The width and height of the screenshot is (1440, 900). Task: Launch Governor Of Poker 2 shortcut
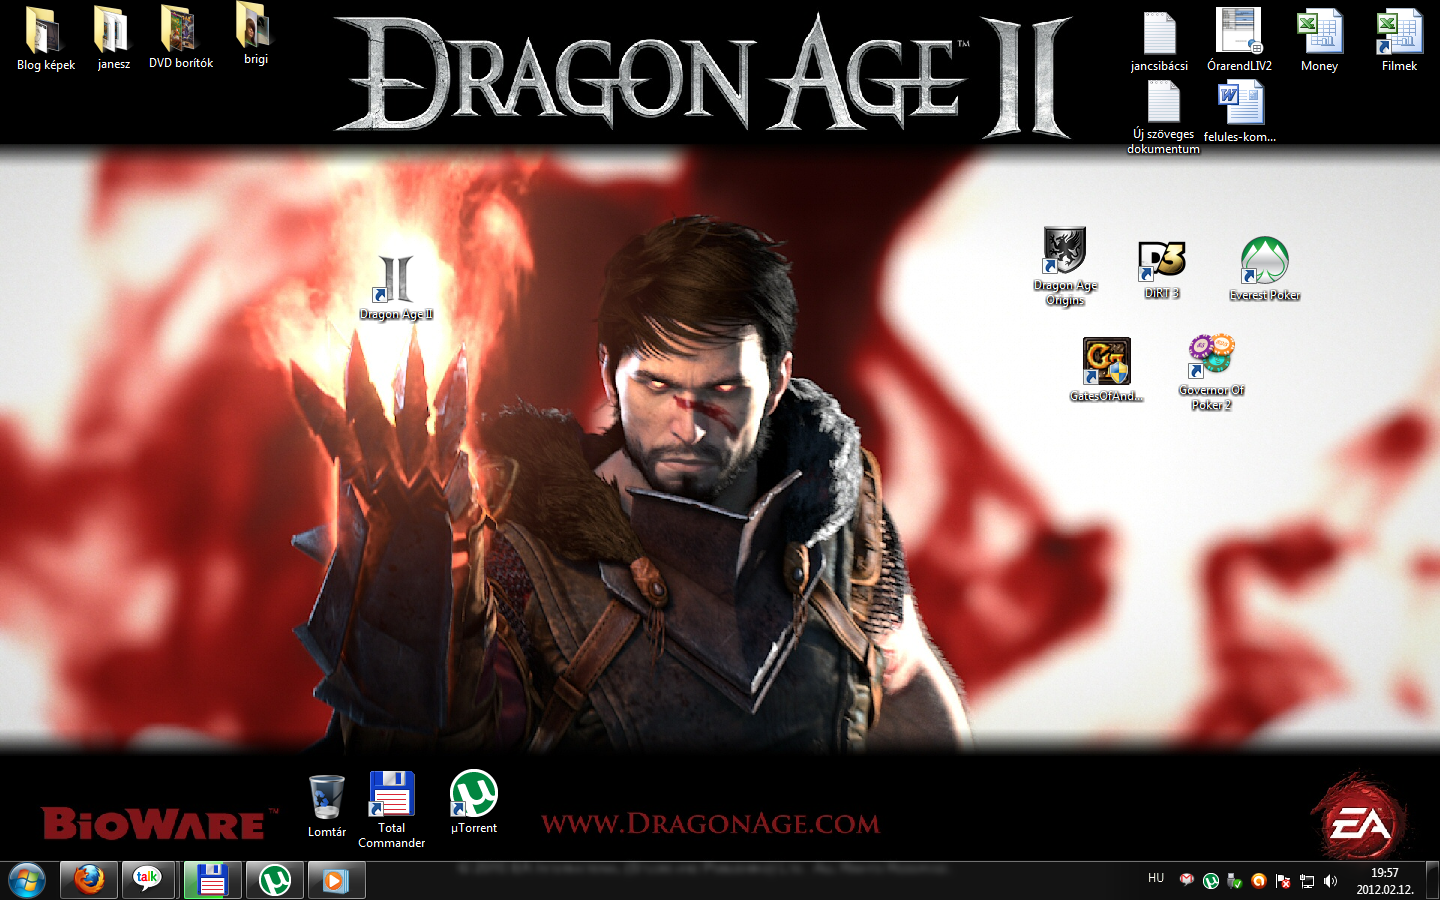tap(1211, 372)
